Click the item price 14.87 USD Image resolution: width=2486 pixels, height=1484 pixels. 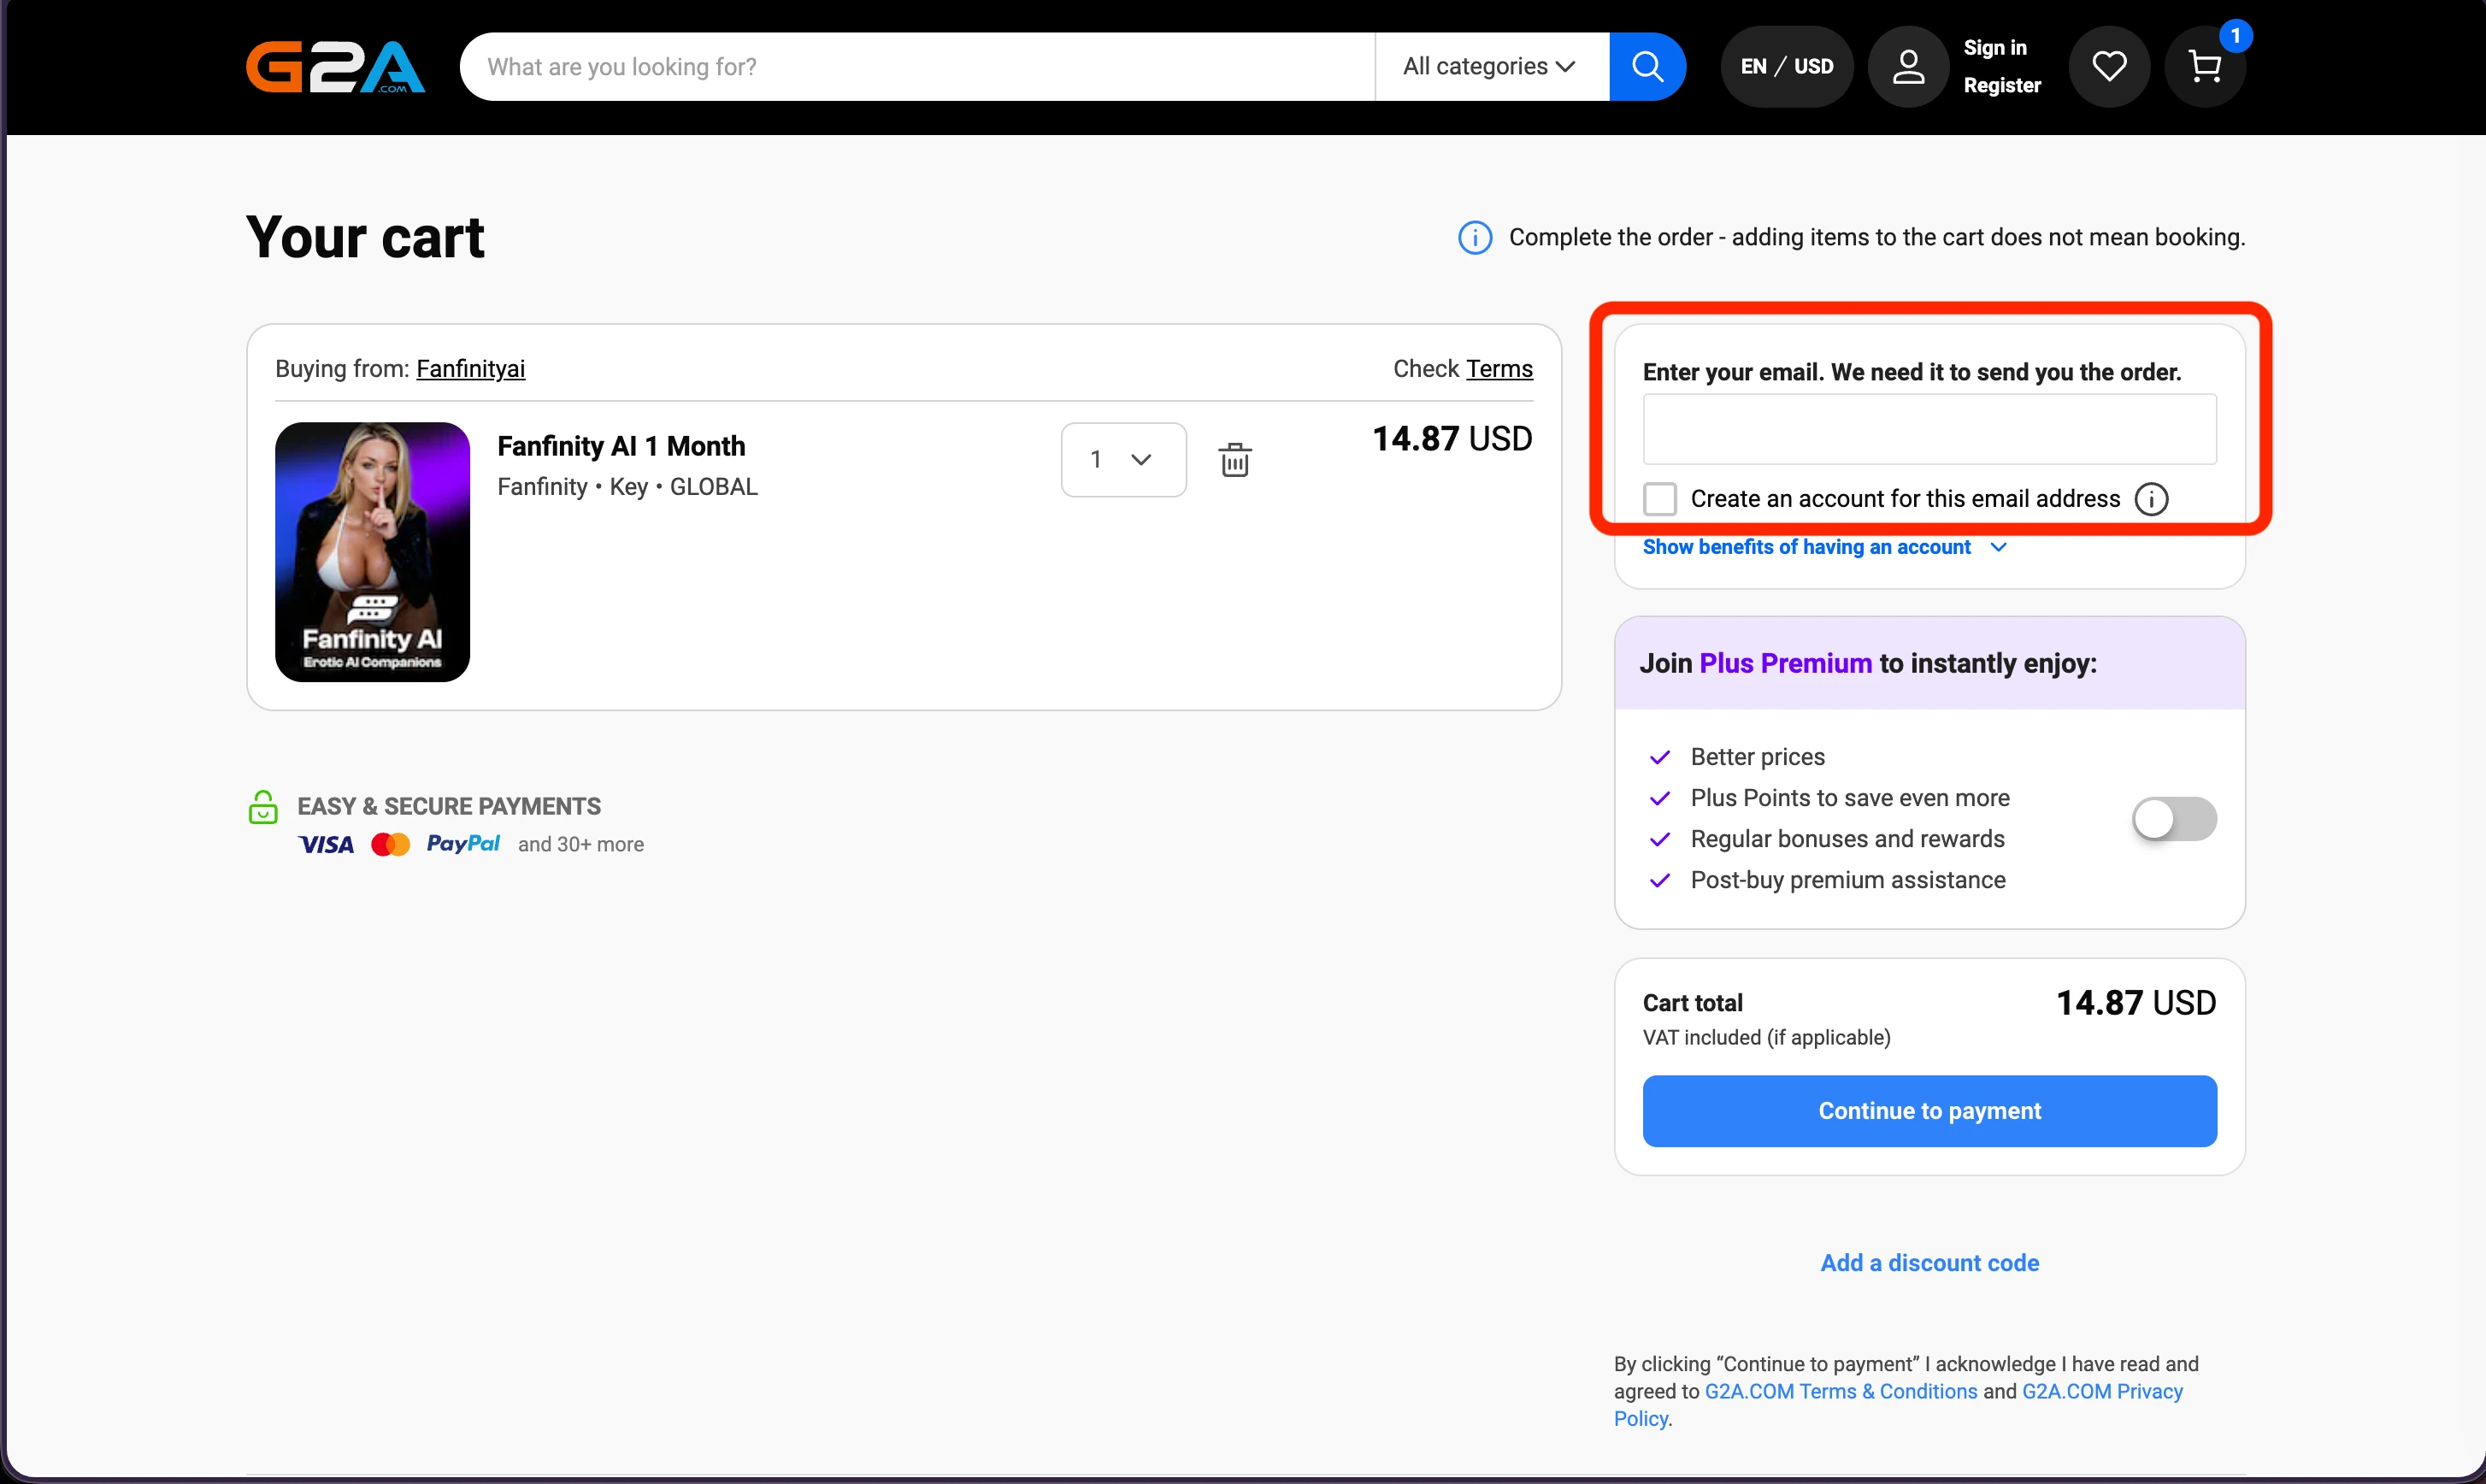click(x=1452, y=439)
